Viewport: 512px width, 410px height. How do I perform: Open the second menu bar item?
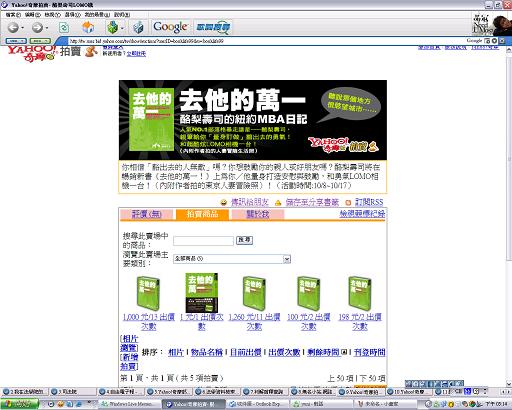coord(33,15)
